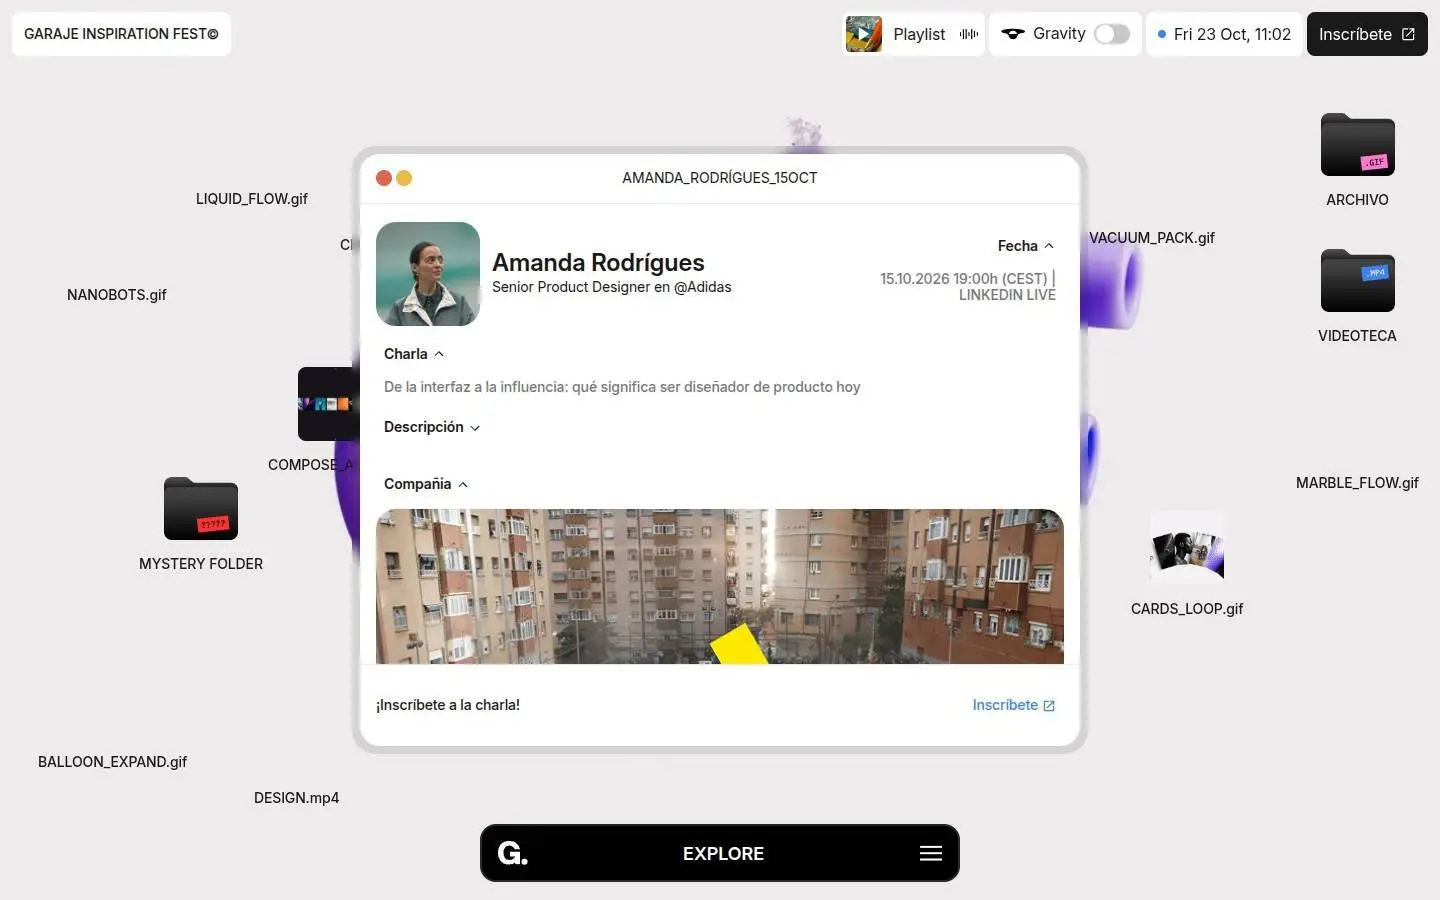Click the Playlist label
This screenshot has width=1440, height=900.
point(919,34)
